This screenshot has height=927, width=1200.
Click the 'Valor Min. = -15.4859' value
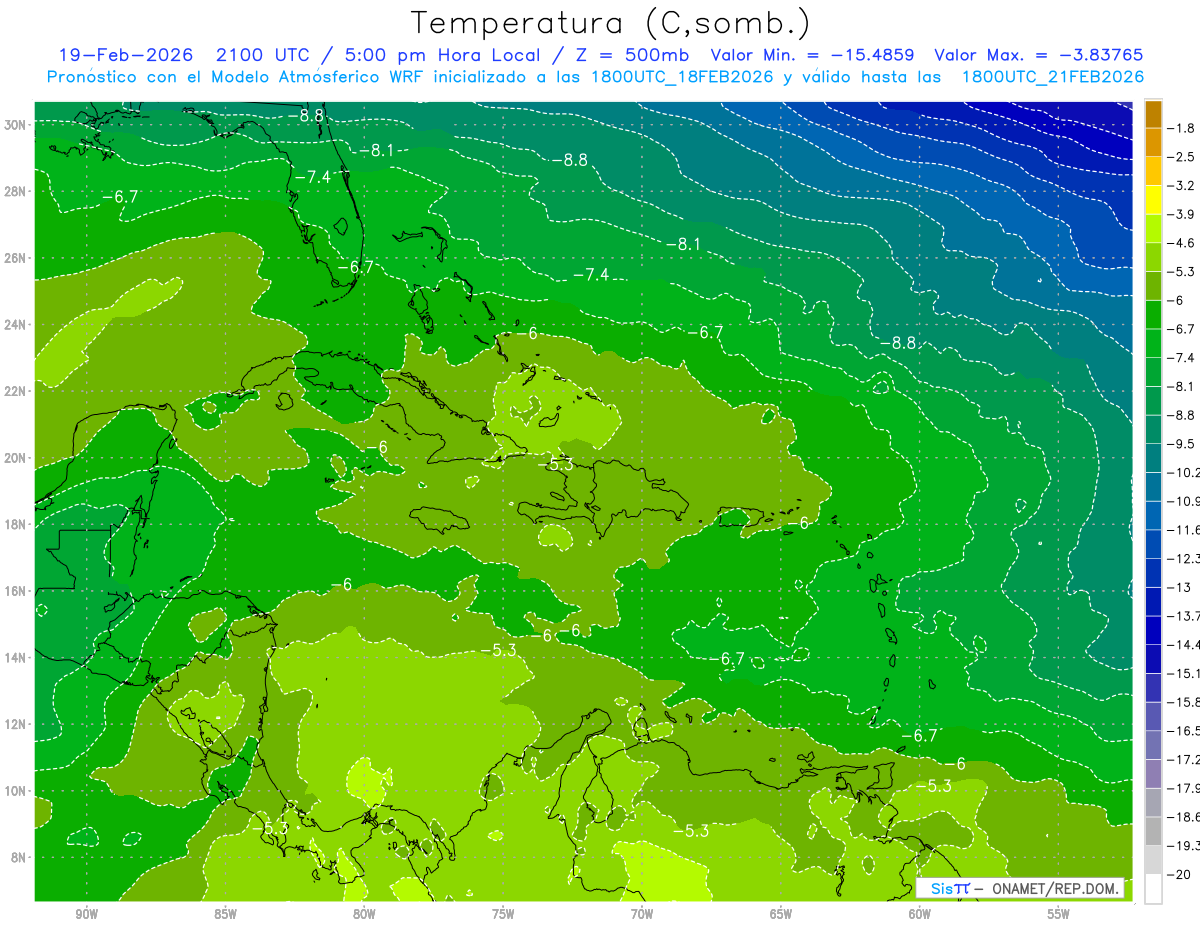(x=815, y=55)
